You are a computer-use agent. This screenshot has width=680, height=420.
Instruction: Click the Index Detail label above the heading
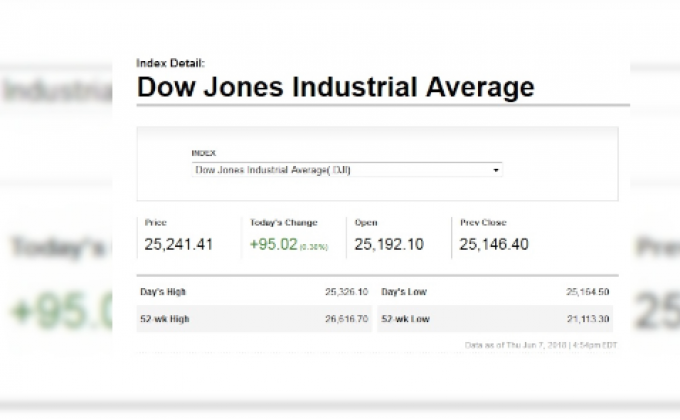click(x=170, y=63)
